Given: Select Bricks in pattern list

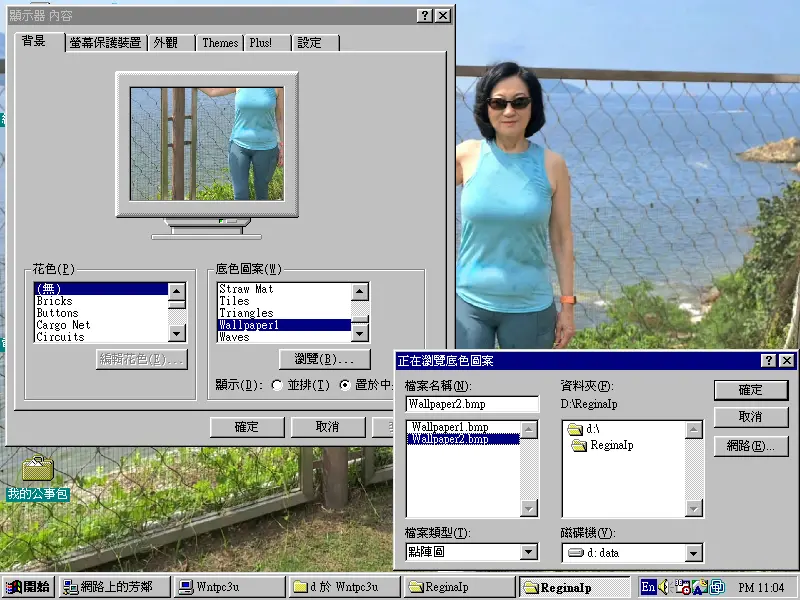Looking at the screenshot, I should click(101, 301).
